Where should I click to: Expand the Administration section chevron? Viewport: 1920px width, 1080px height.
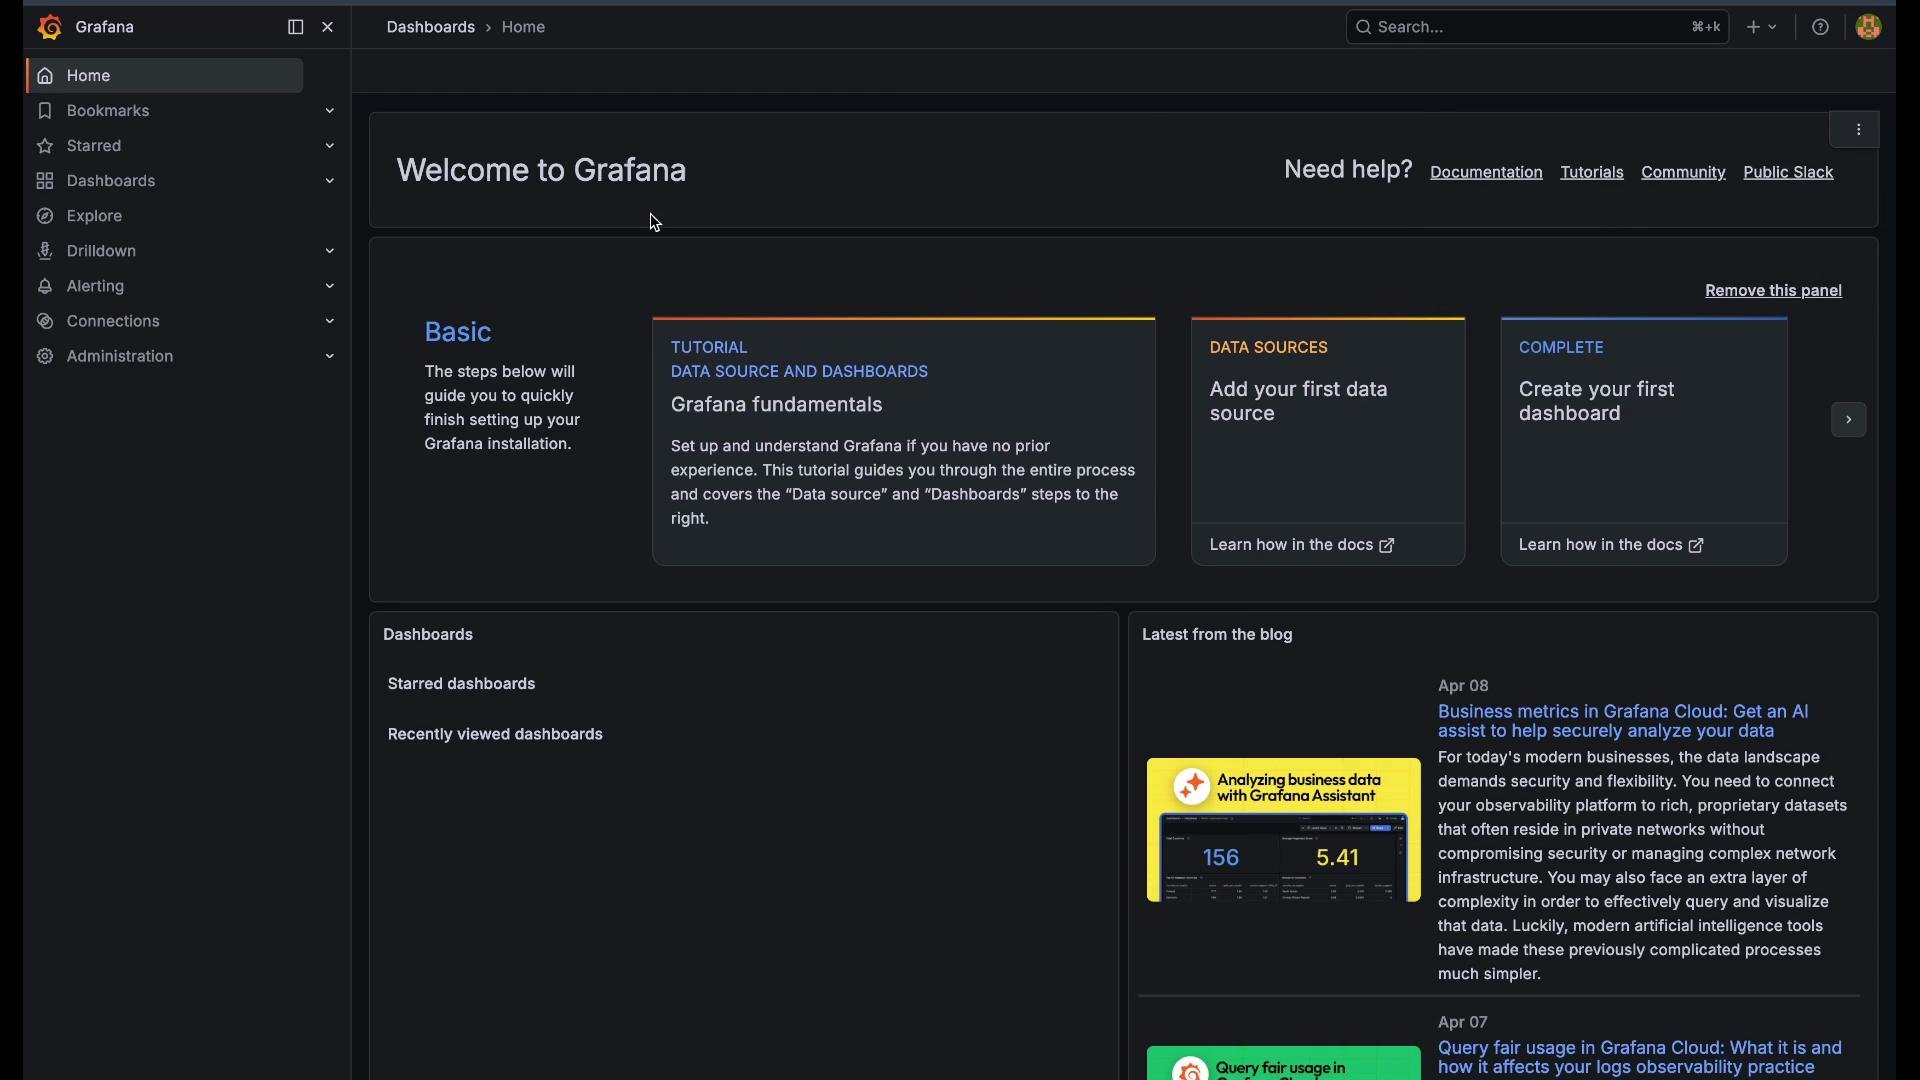331,358
